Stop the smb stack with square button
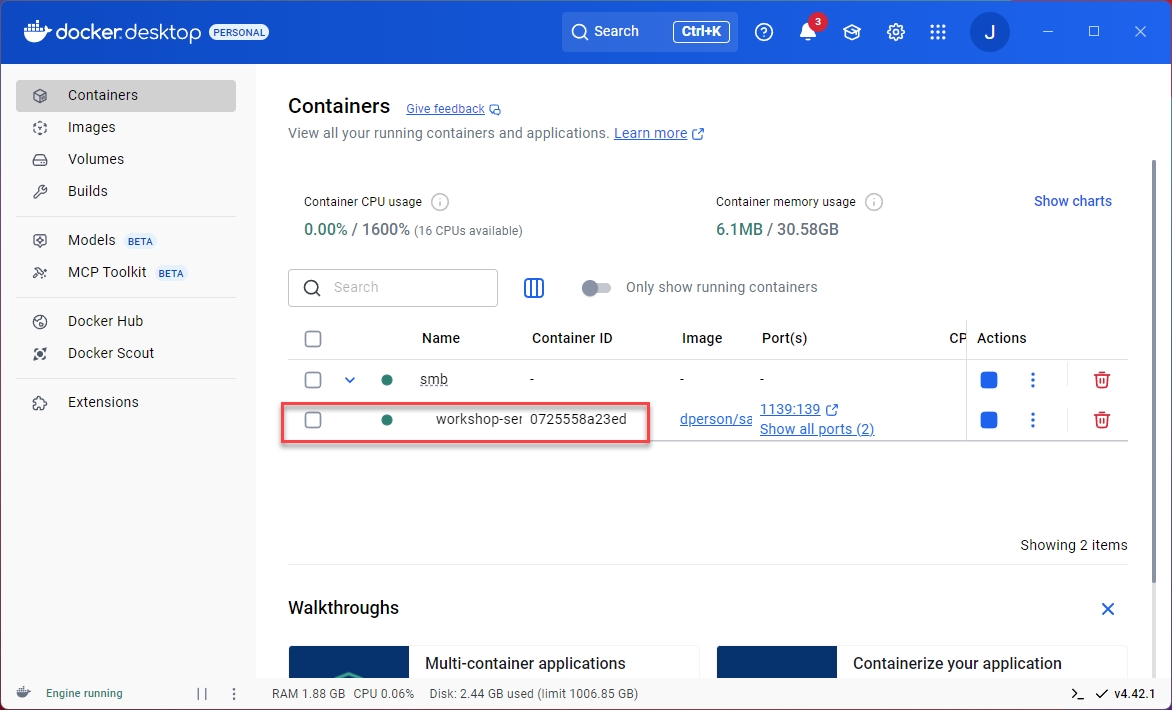 click(989, 380)
